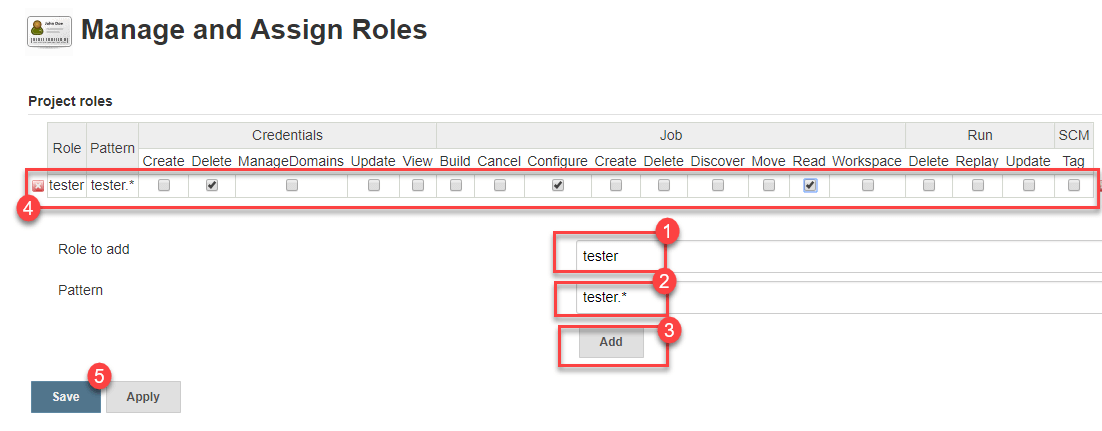Click the Save button
The width and height of the screenshot is (1102, 431).
(x=66, y=396)
